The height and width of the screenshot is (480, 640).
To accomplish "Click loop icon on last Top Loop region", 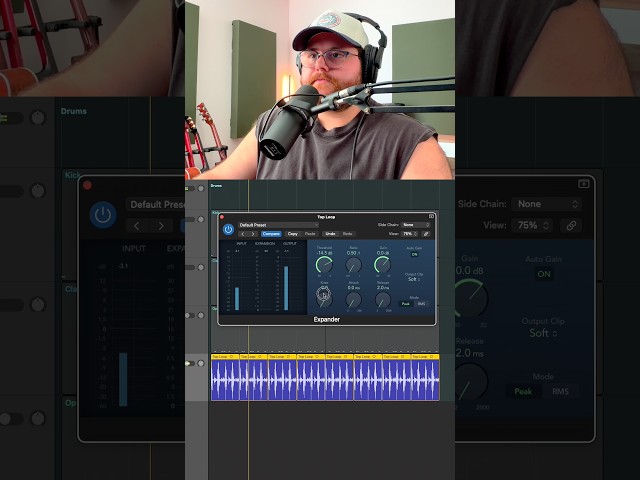I will (432, 357).
